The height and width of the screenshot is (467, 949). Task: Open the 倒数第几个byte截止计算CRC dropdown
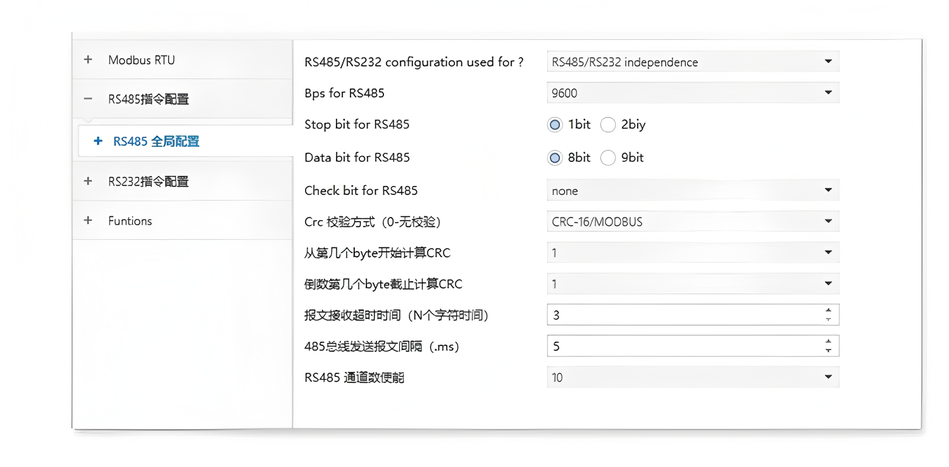pyautogui.click(x=693, y=284)
